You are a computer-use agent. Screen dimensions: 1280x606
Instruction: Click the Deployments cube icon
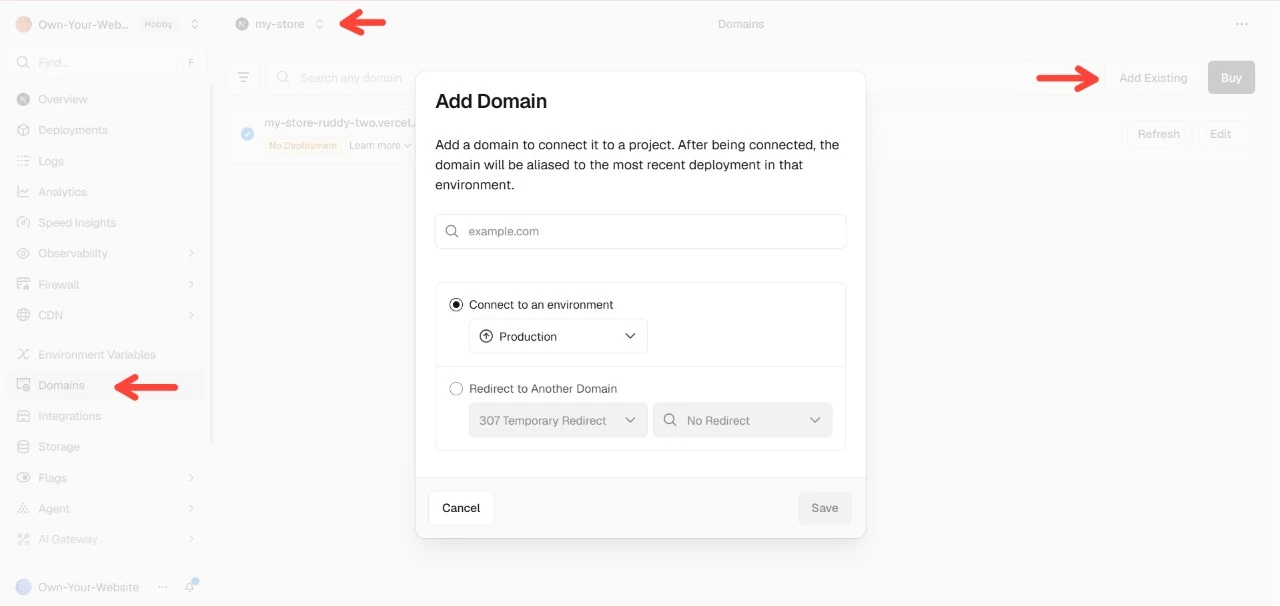[23, 130]
